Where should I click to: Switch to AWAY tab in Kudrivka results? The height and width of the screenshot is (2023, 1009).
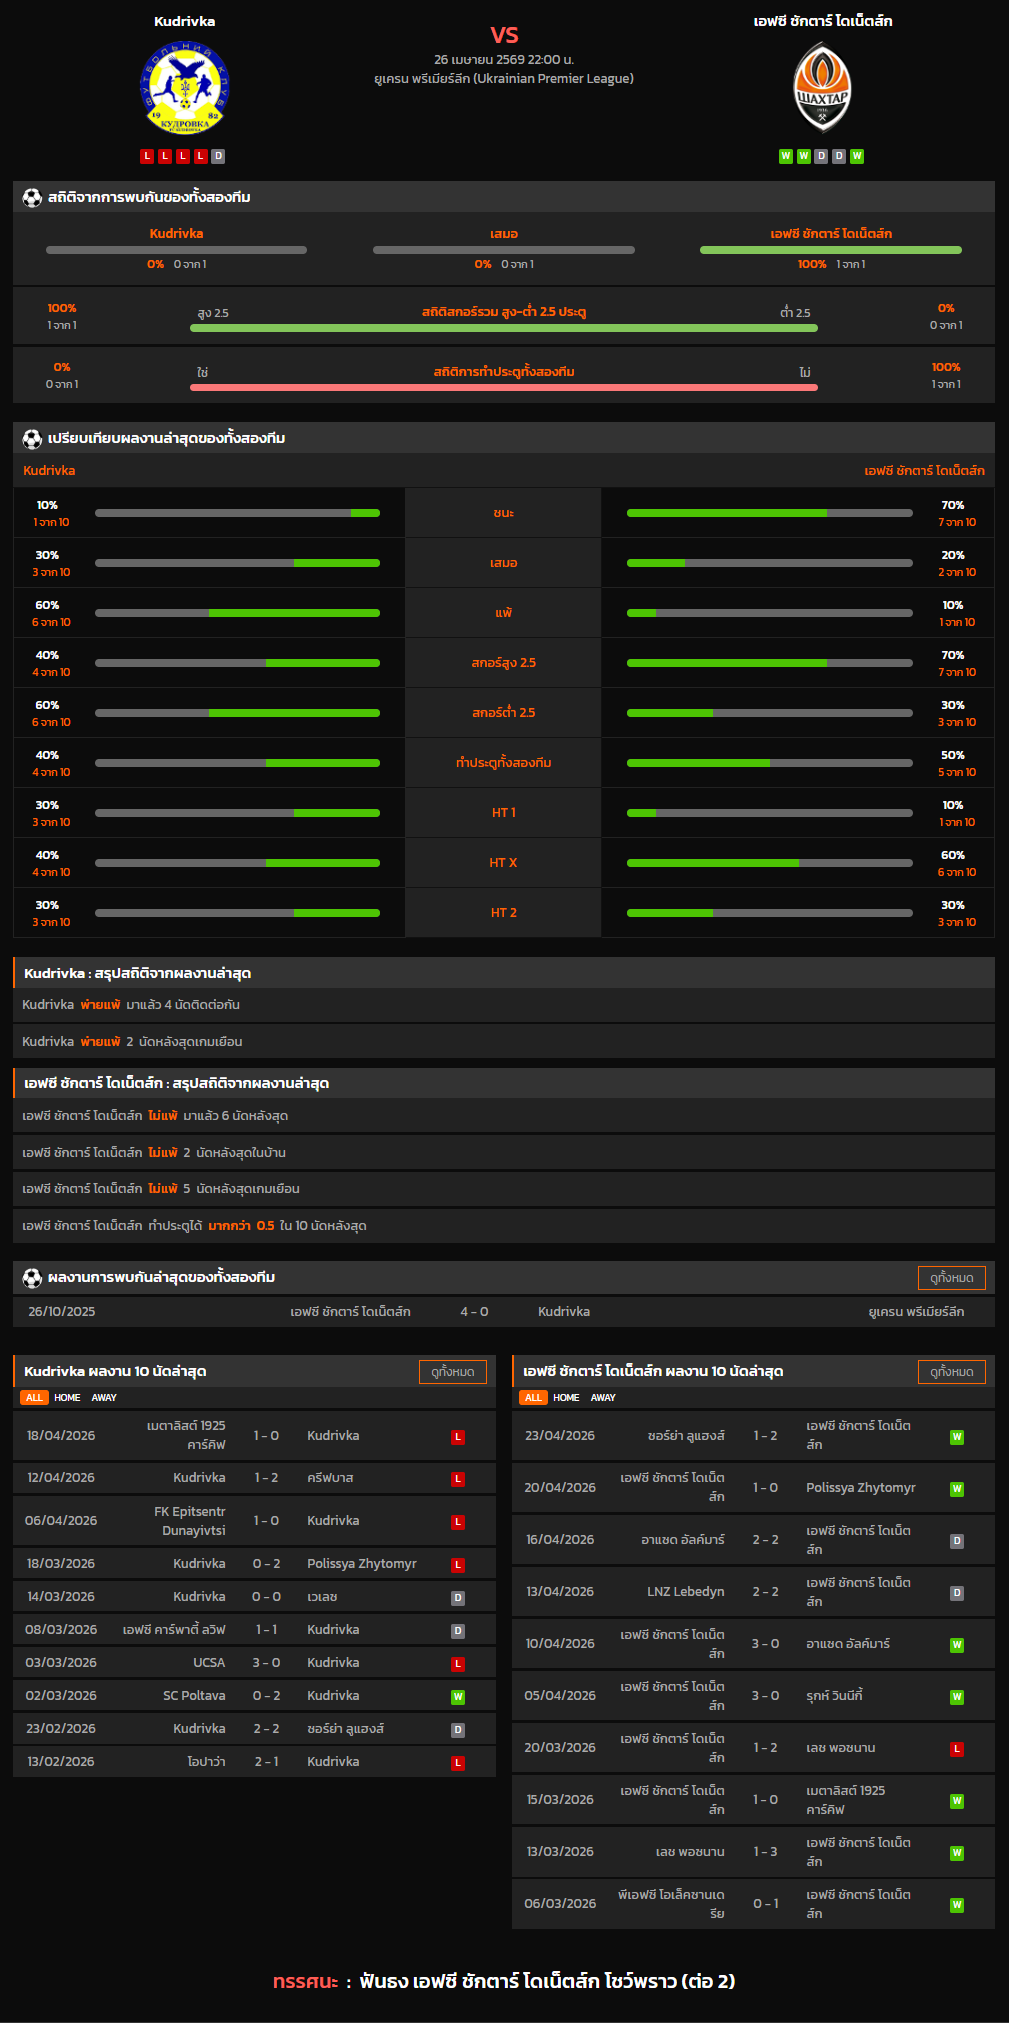tap(104, 1398)
